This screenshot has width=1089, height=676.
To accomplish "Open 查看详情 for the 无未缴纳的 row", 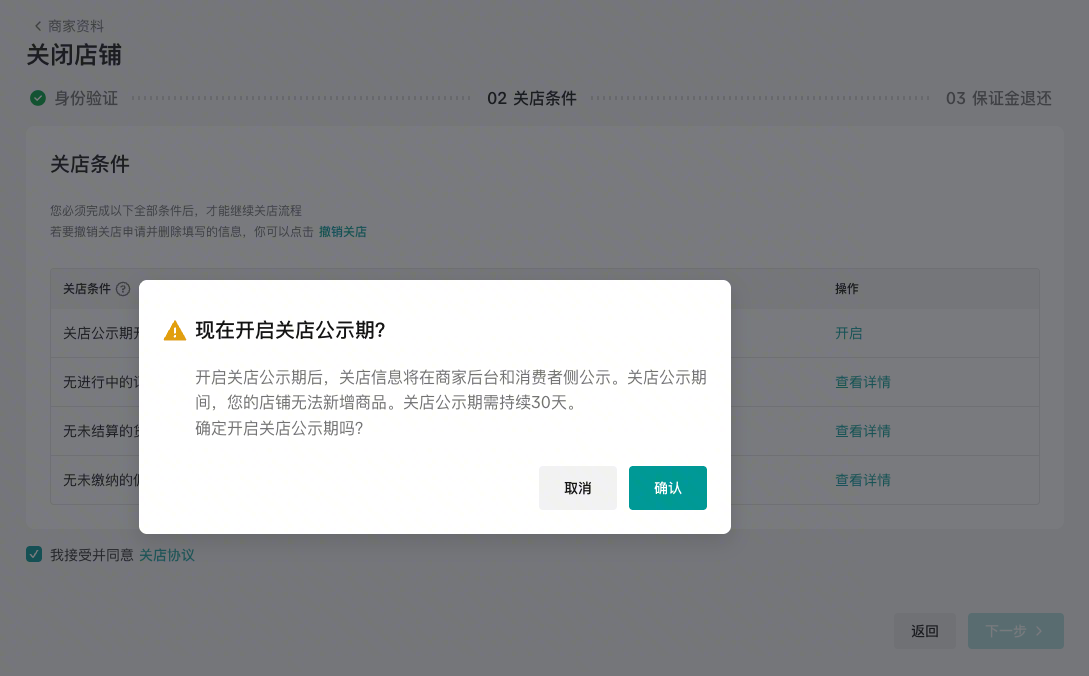I will 862,480.
